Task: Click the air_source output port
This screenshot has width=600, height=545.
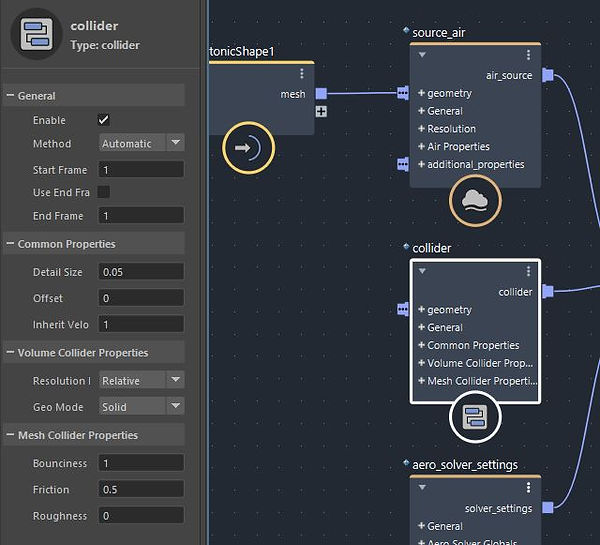Action: (548, 75)
